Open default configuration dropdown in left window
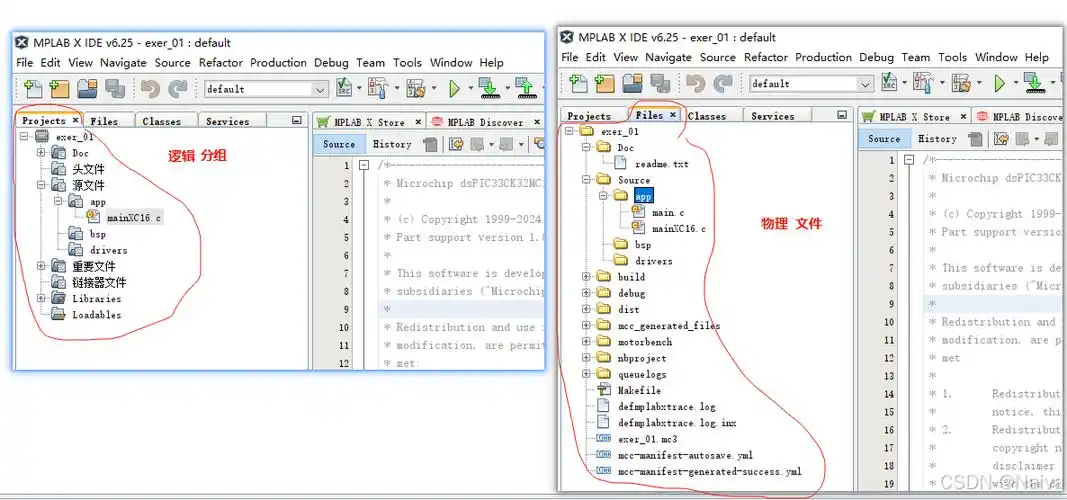1067x500 pixels. [319, 89]
